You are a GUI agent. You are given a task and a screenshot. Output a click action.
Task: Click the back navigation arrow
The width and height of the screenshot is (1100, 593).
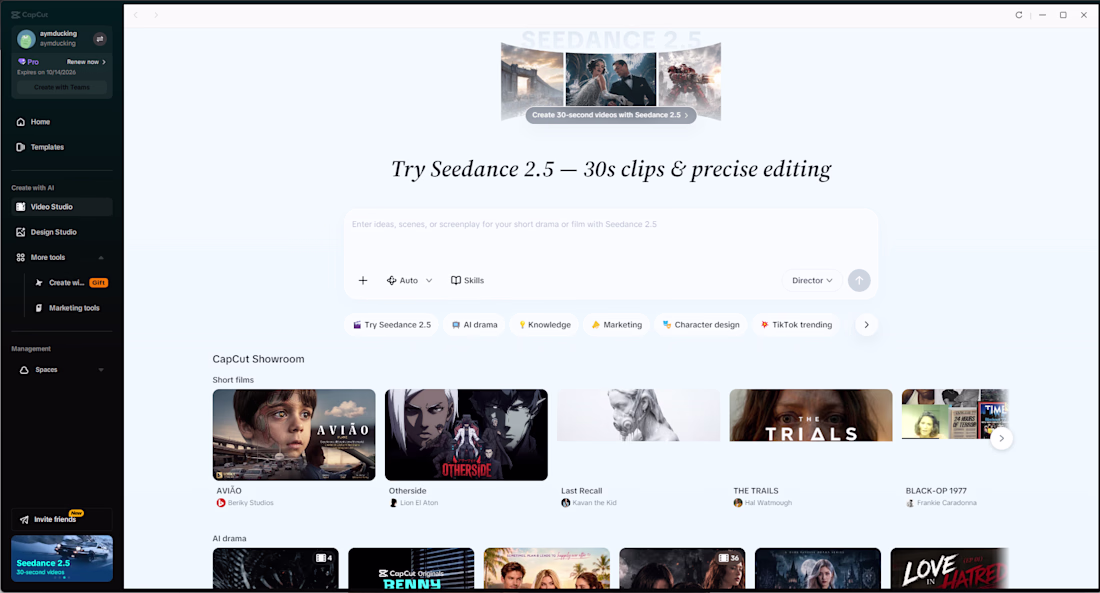[x=136, y=15]
